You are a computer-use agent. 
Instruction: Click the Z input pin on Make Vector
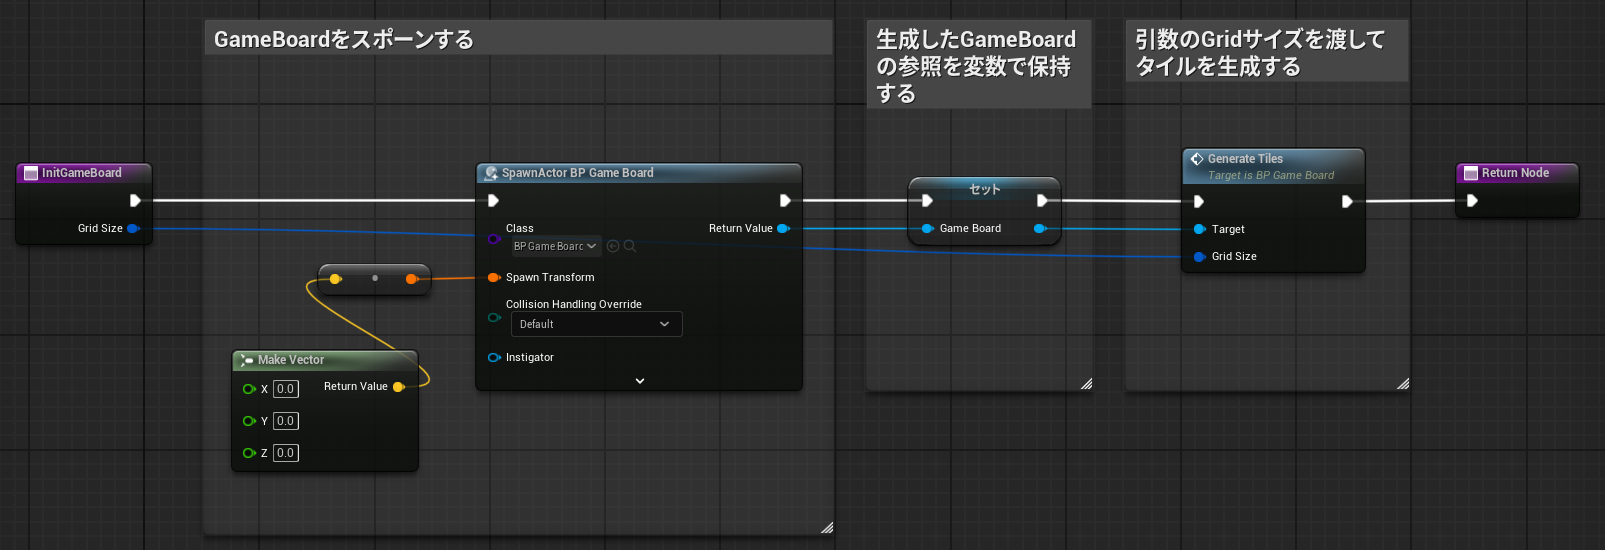249,453
